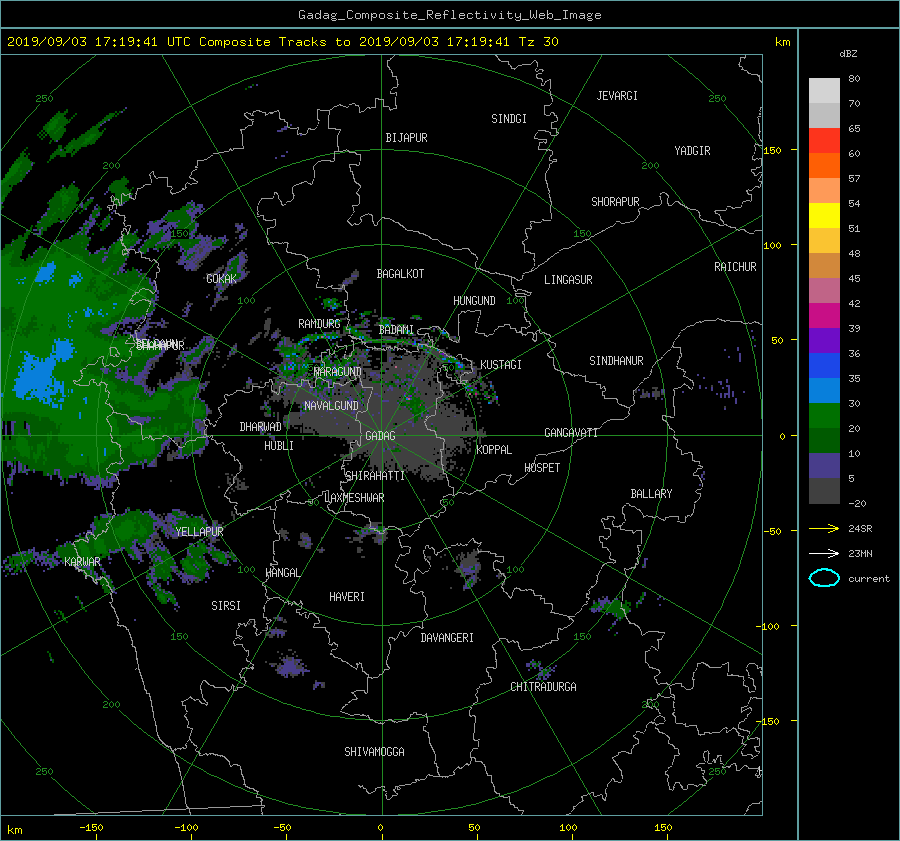The width and height of the screenshot is (900, 841).
Task: Click the 0 tick on bottom axis
Action: tap(380, 828)
